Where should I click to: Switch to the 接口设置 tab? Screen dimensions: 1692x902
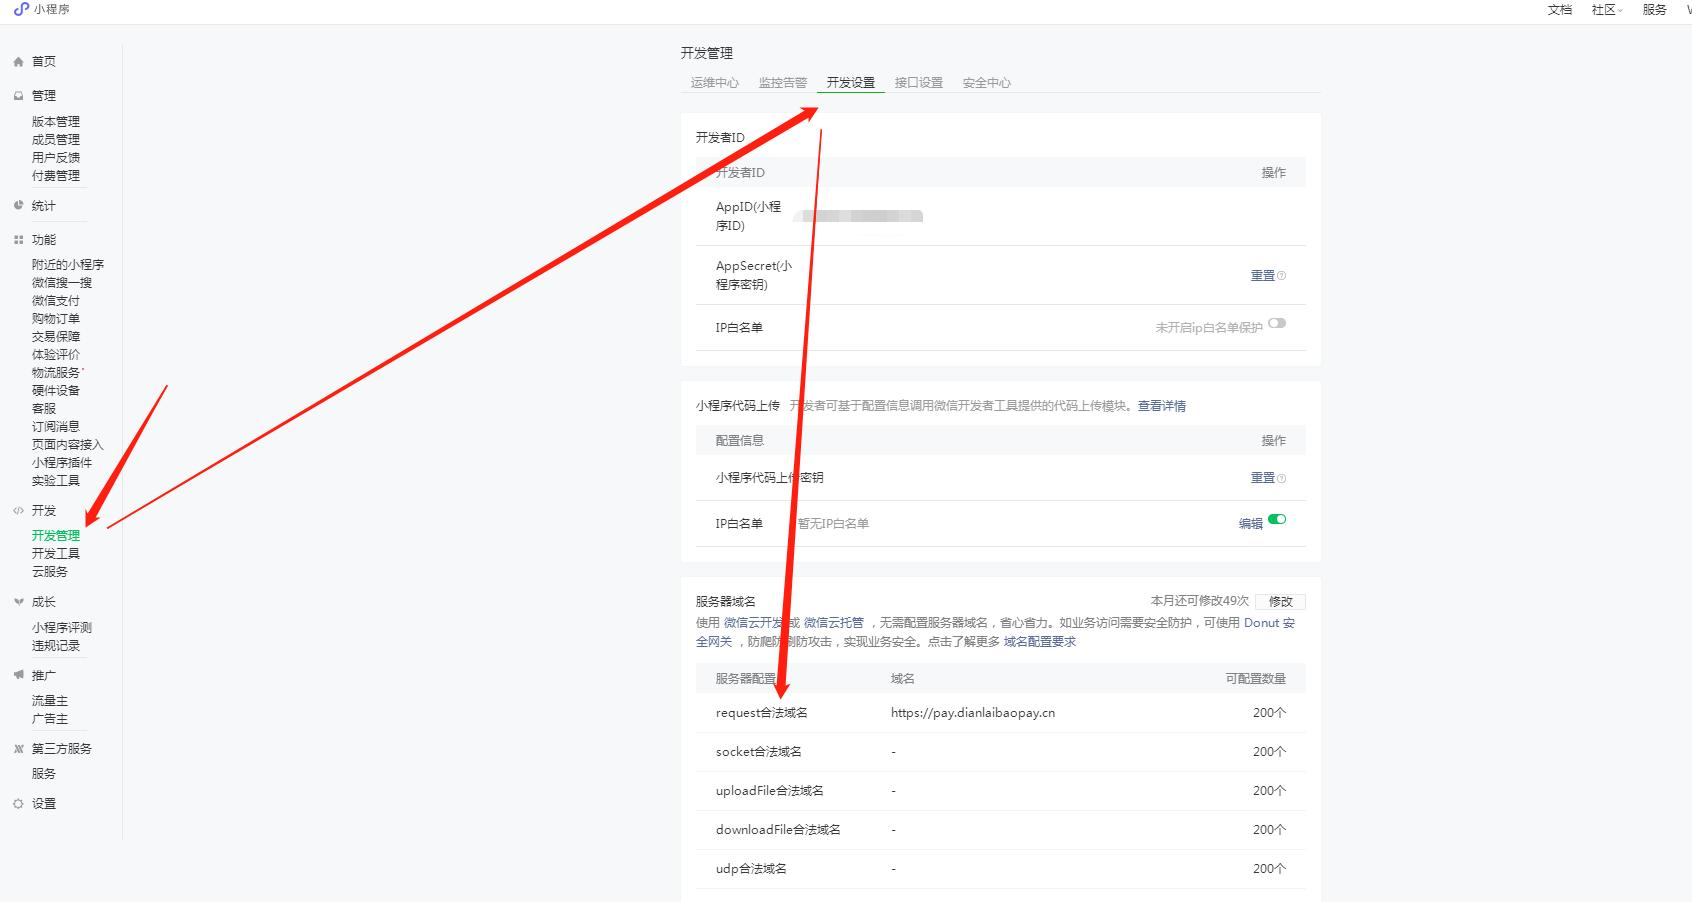(918, 83)
